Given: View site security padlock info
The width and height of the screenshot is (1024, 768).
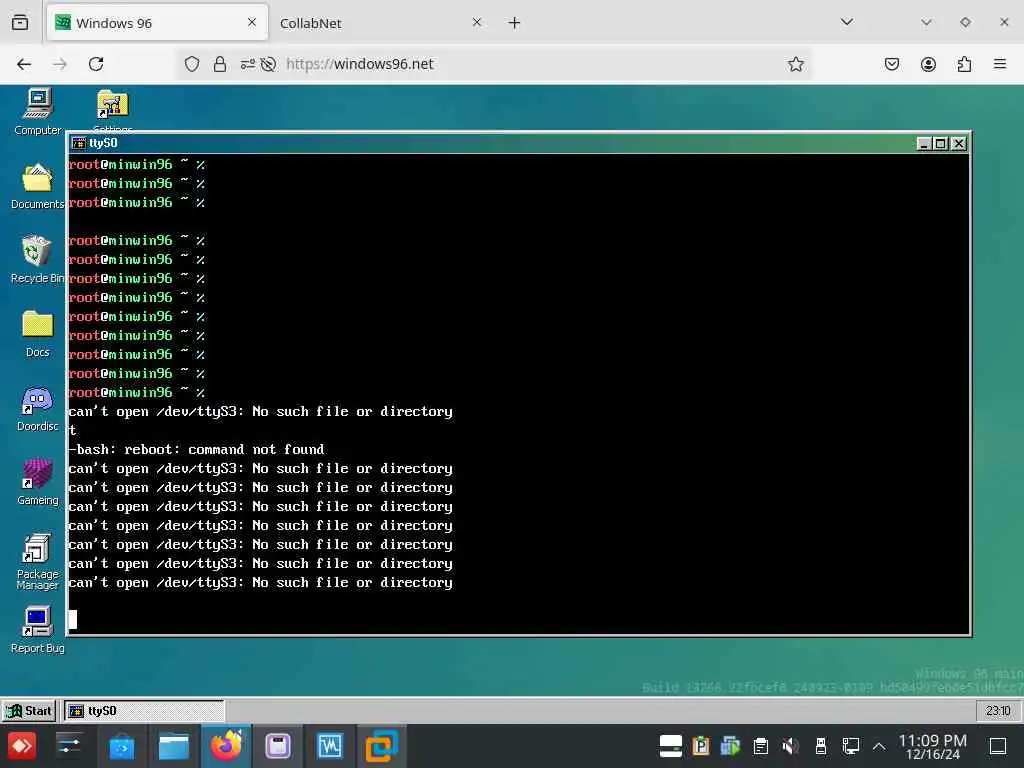Looking at the screenshot, I should coord(220,64).
